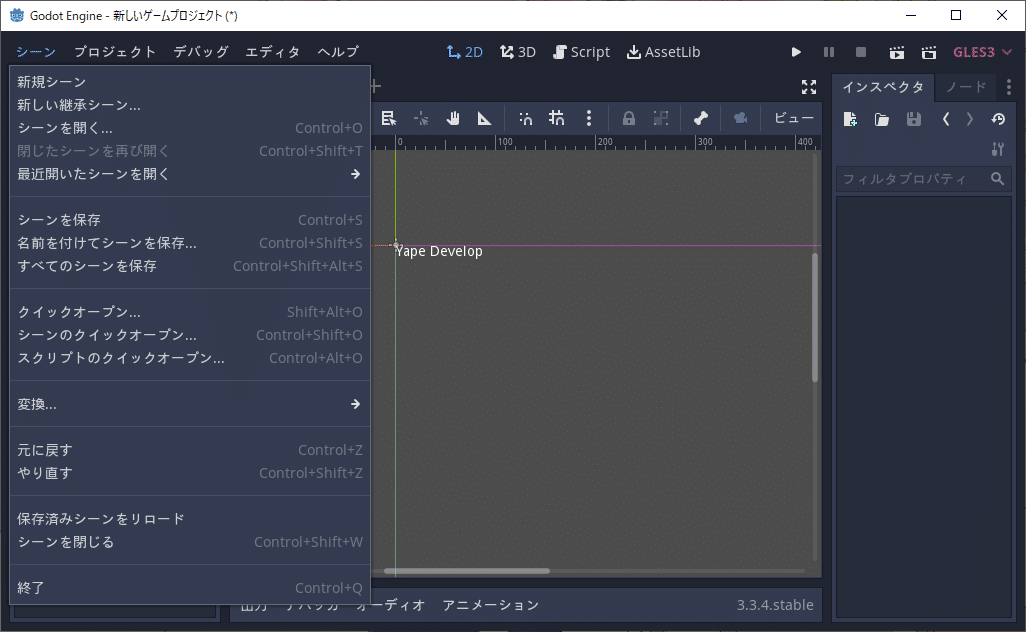Image resolution: width=1026 pixels, height=632 pixels.
Task: Click the filter properties magnifier icon
Action: click(997, 179)
